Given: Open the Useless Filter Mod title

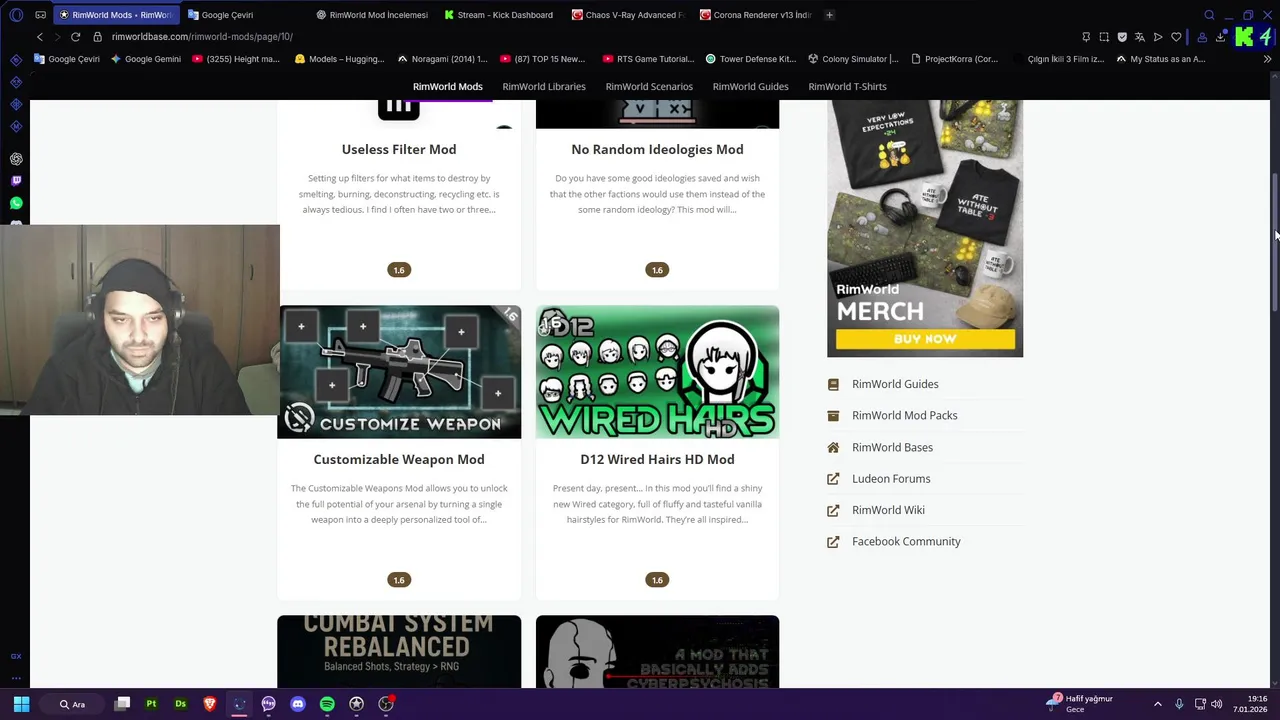Looking at the screenshot, I should click(399, 150).
